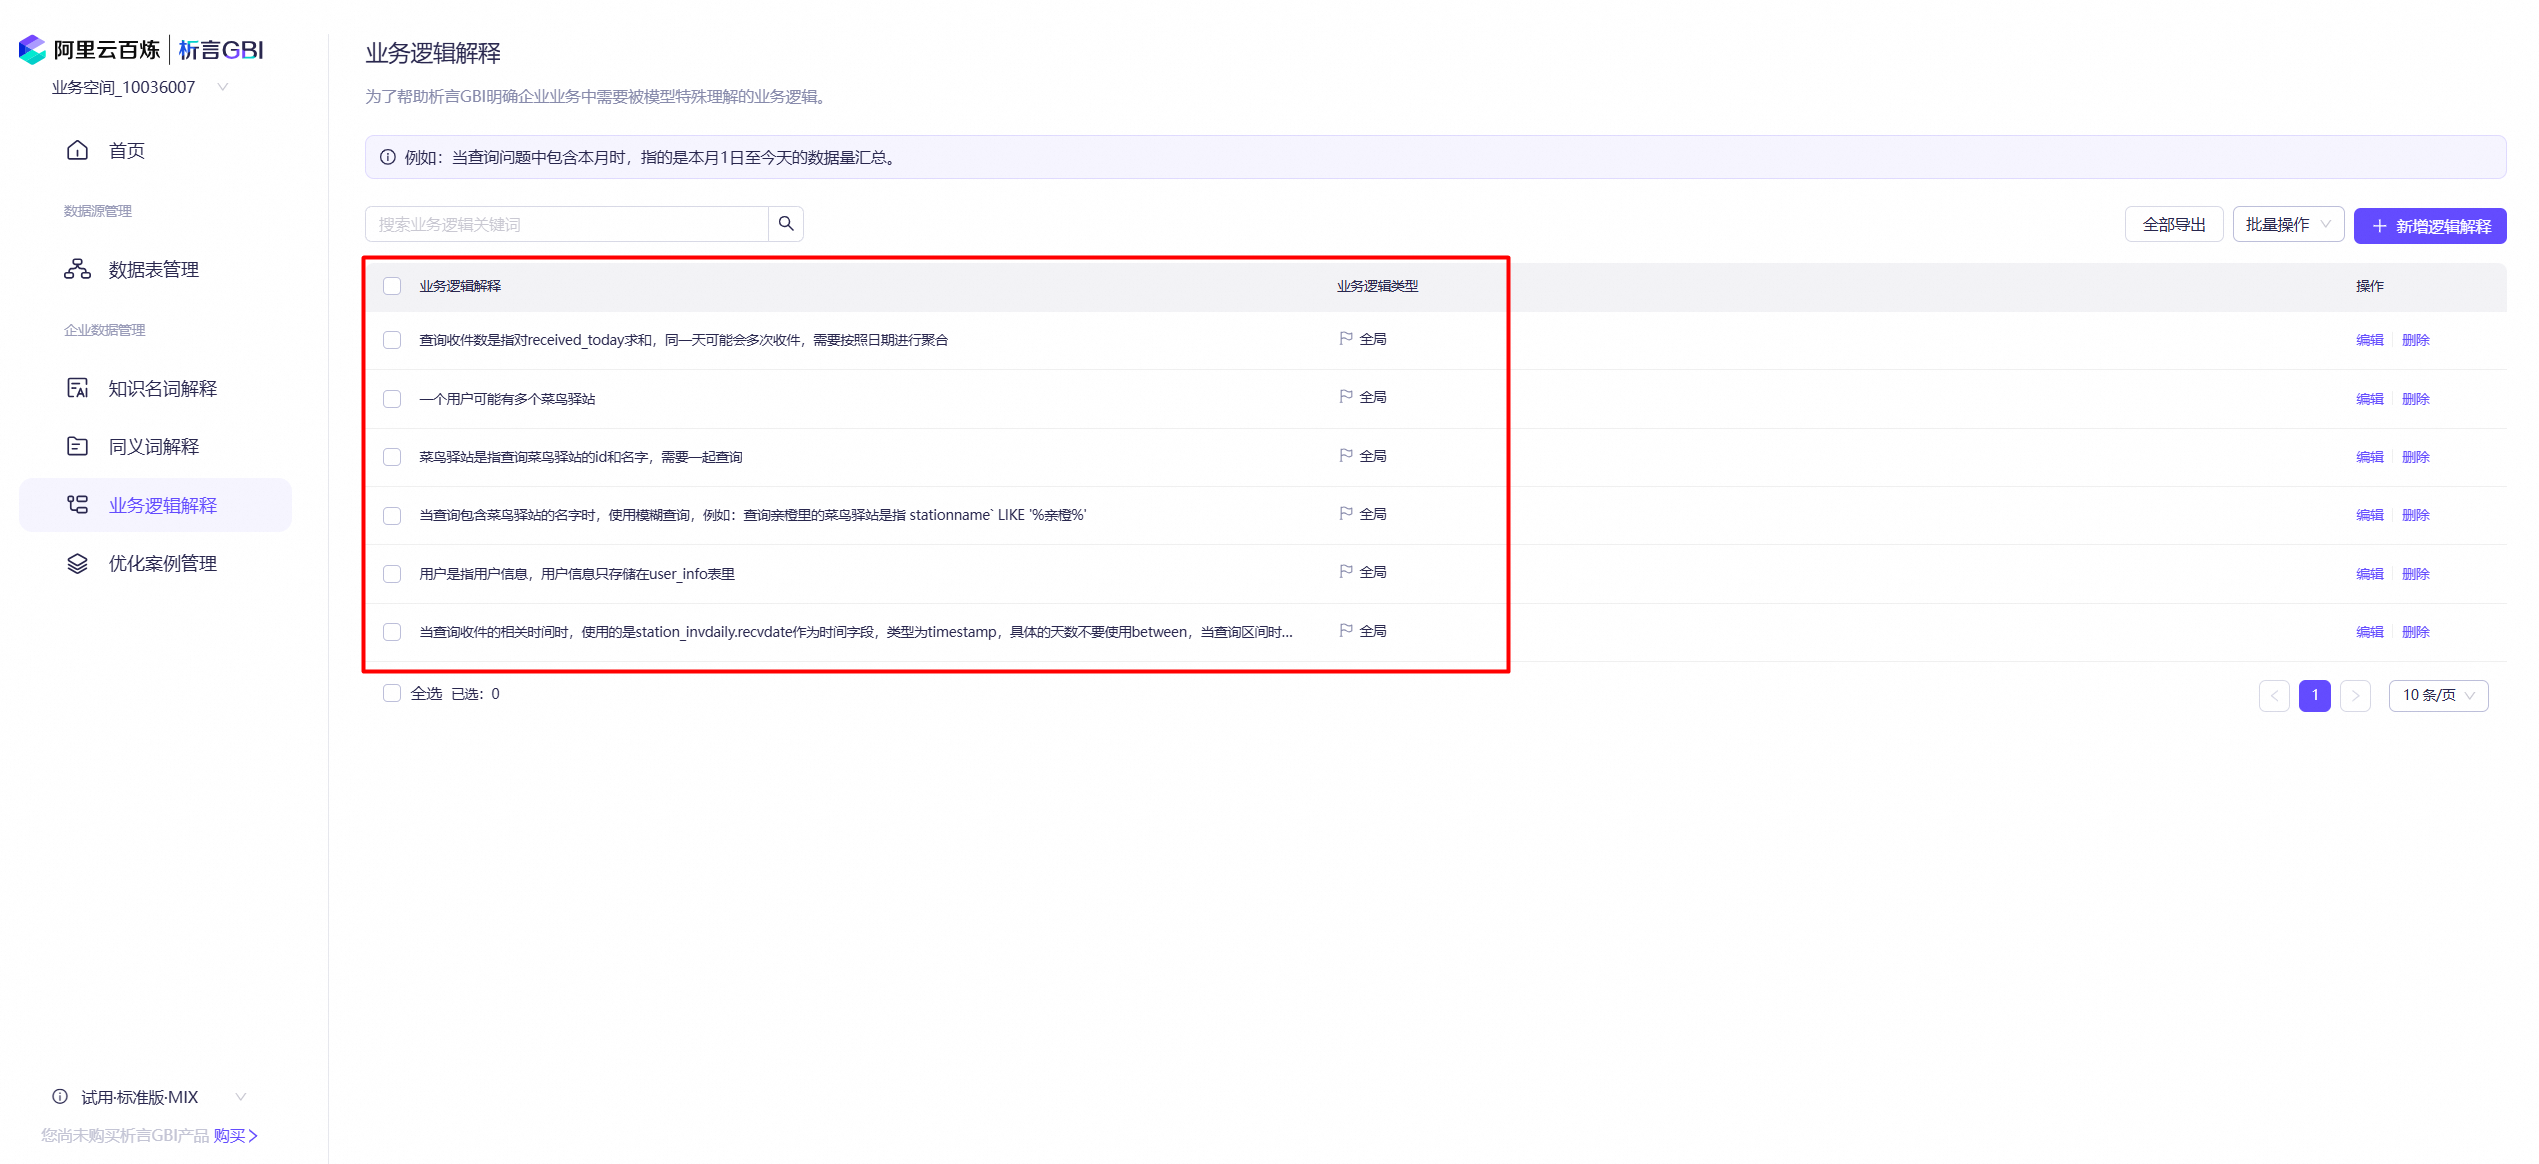Screen dimensions: 2539x1164
Task: Click the 知识名词解释 sidebar icon
Action: (x=77, y=388)
